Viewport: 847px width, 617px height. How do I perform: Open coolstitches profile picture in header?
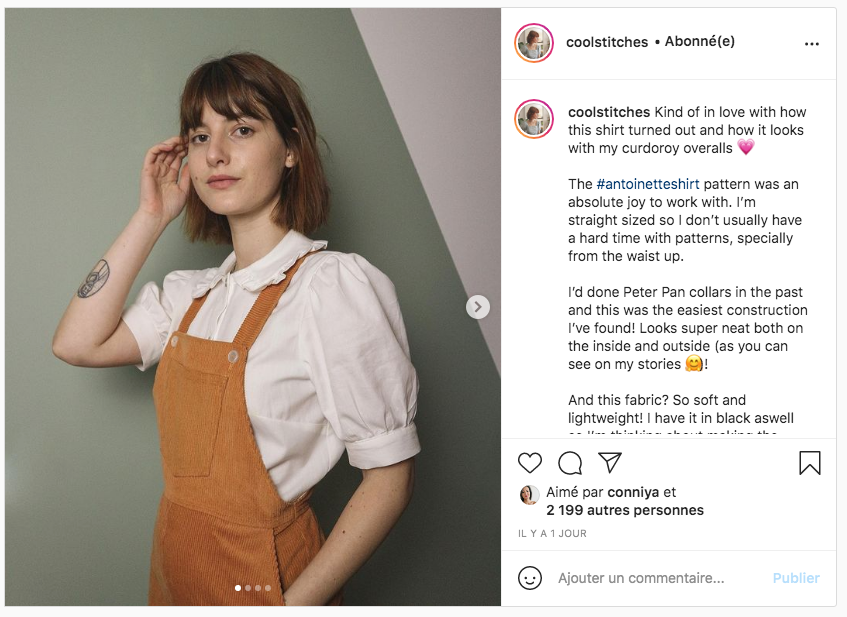(x=534, y=43)
